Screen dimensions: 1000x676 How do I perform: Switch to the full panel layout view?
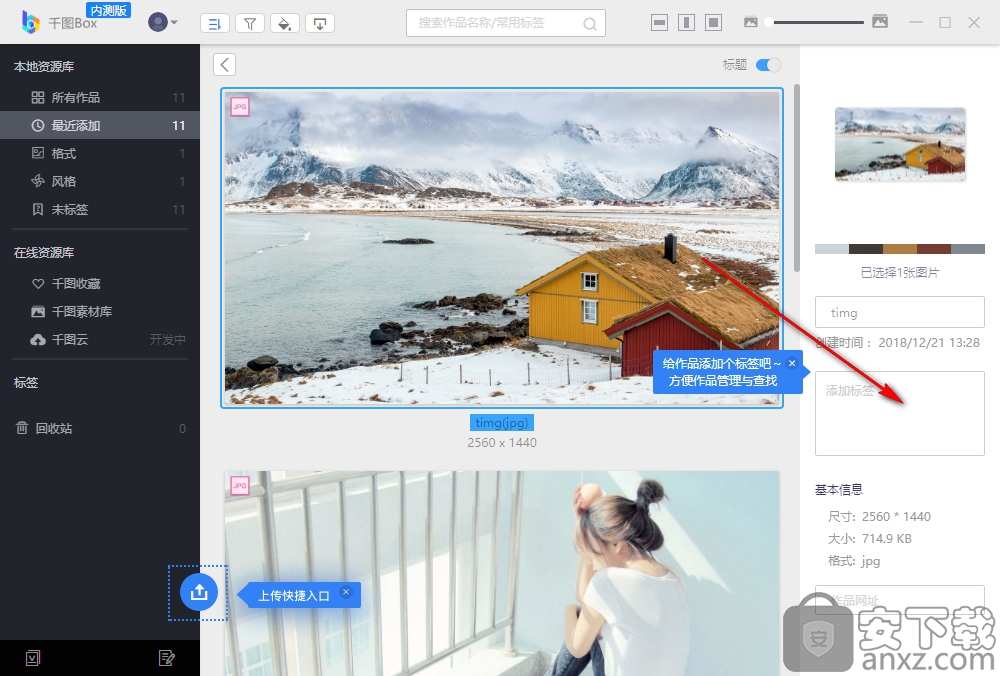713,22
